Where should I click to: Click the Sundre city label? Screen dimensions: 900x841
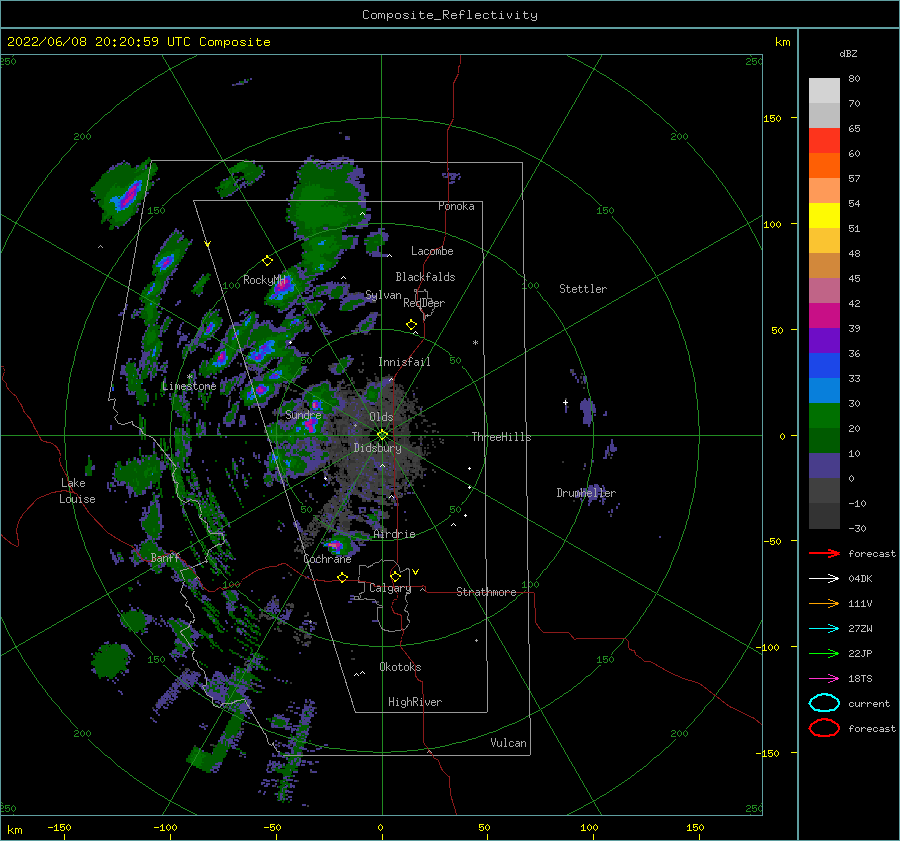point(303,414)
